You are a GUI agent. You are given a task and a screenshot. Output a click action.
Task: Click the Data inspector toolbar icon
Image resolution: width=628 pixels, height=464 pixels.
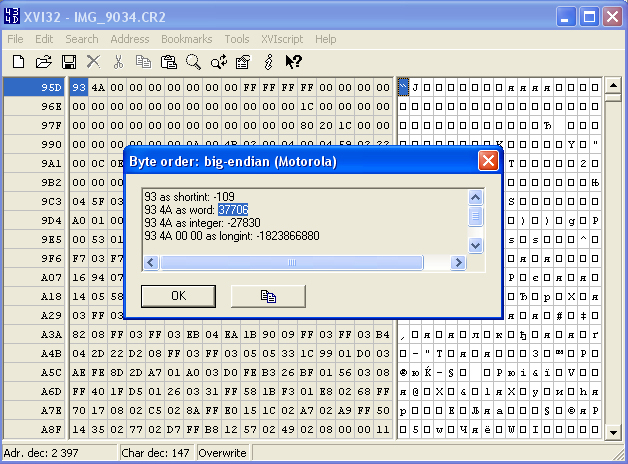click(x=243, y=62)
